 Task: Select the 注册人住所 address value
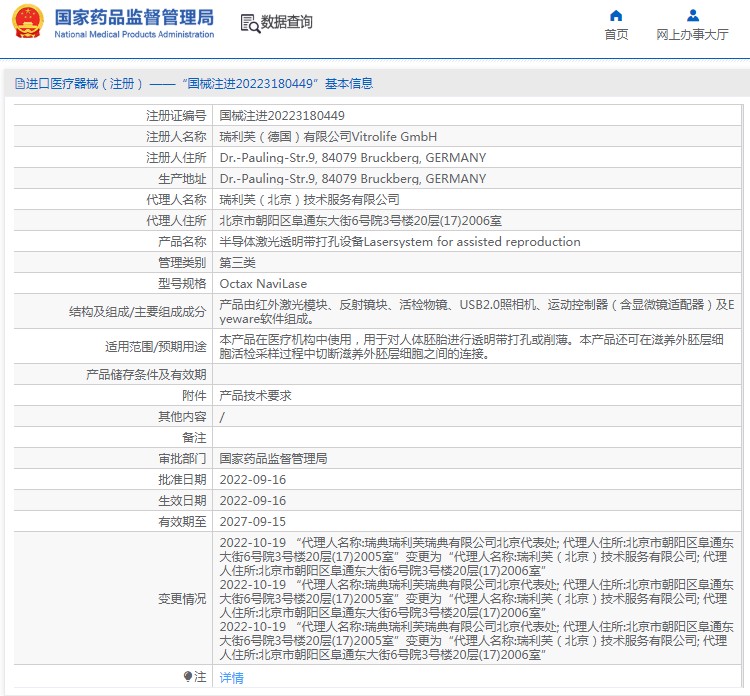coord(353,158)
